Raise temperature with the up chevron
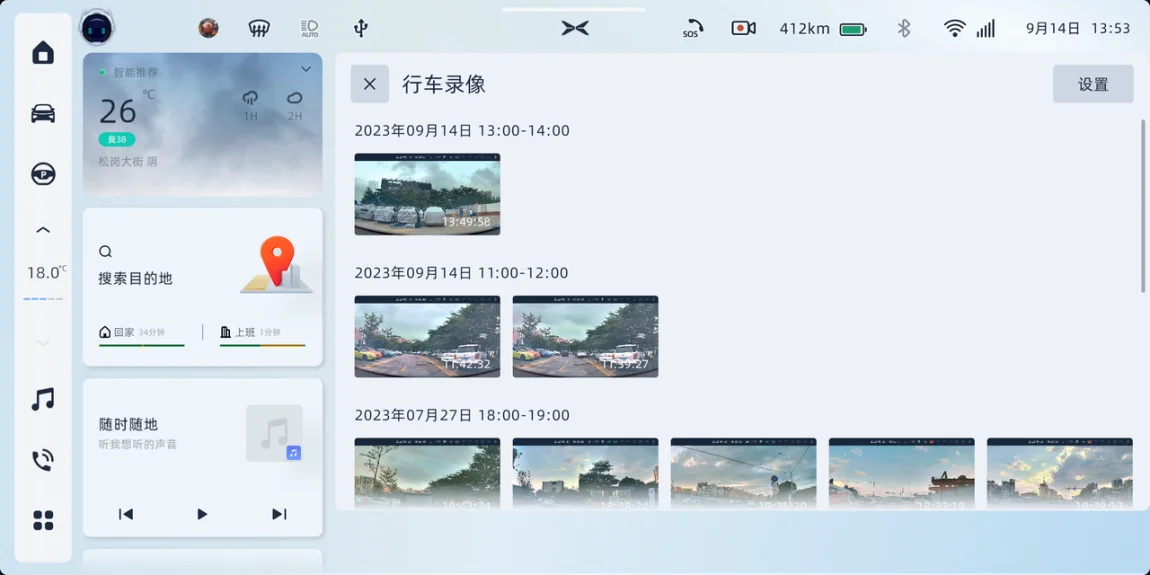Image resolution: width=1150 pixels, height=575 pixels. [43, 230]
